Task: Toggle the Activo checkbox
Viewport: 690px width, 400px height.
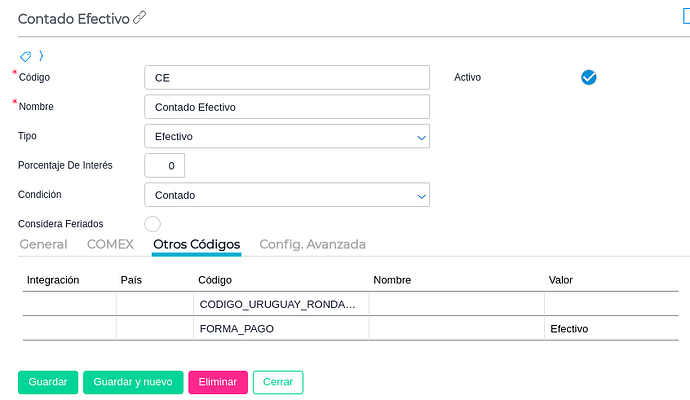Action: (589, 77)
